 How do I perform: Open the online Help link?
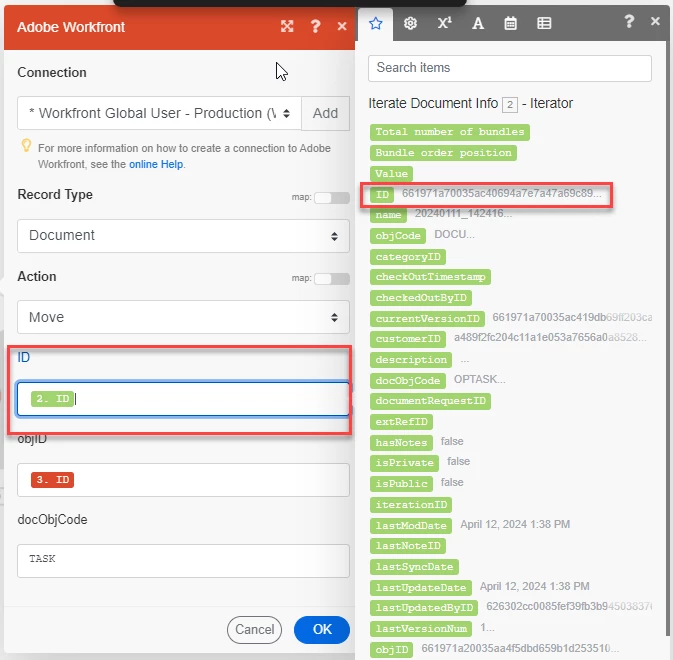point(156,164)
